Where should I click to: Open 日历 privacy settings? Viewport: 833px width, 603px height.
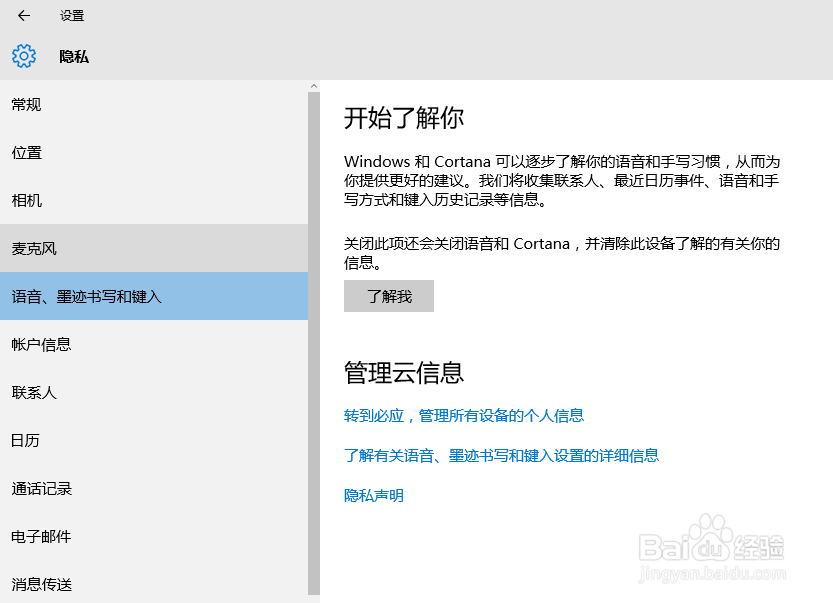[154, 440]
